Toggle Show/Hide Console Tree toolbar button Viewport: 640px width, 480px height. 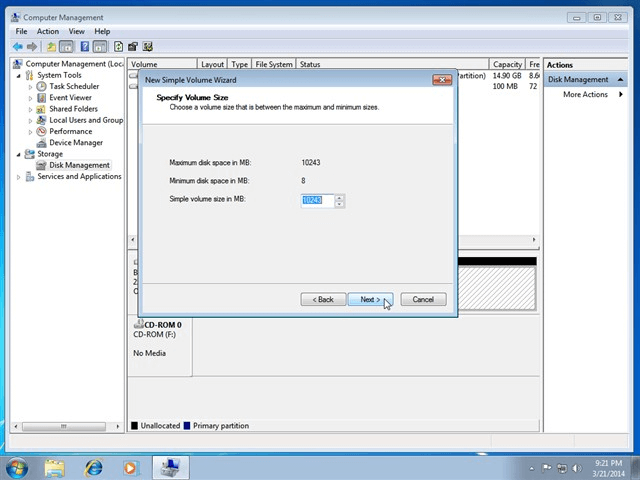coord(66,47)
